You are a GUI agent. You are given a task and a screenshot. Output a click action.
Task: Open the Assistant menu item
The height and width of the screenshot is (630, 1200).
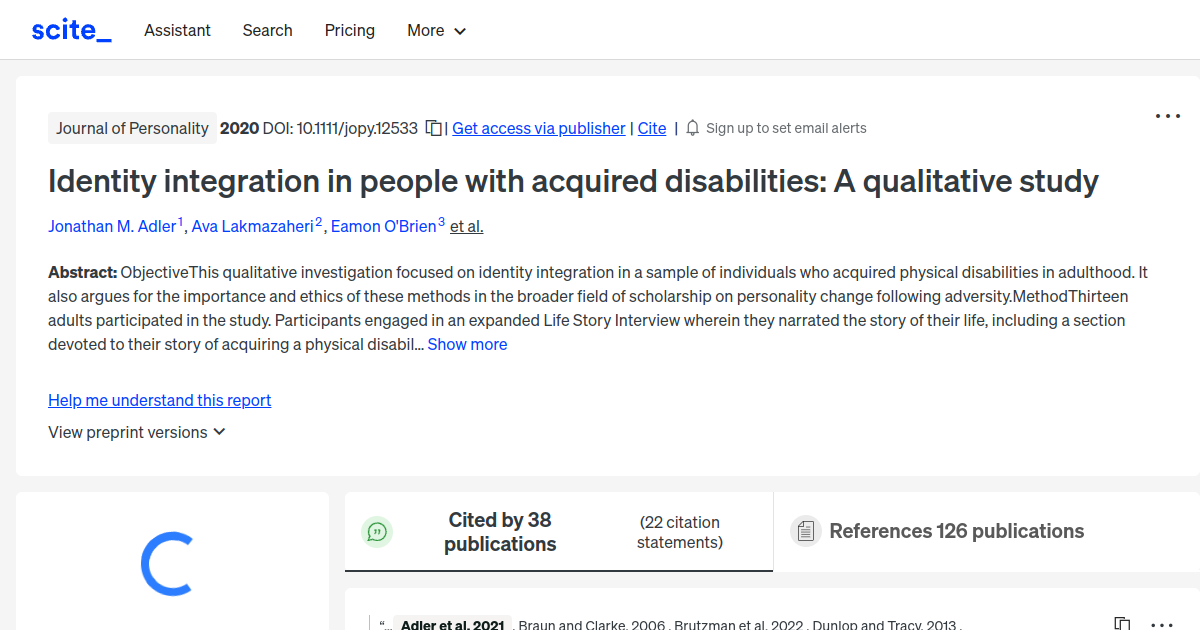click(177, 30)
